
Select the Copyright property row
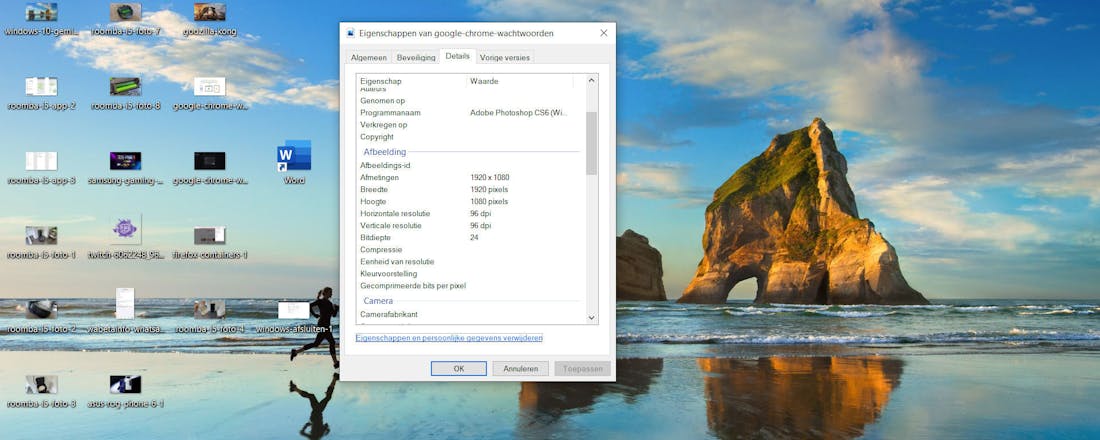(x=471, y=137)
